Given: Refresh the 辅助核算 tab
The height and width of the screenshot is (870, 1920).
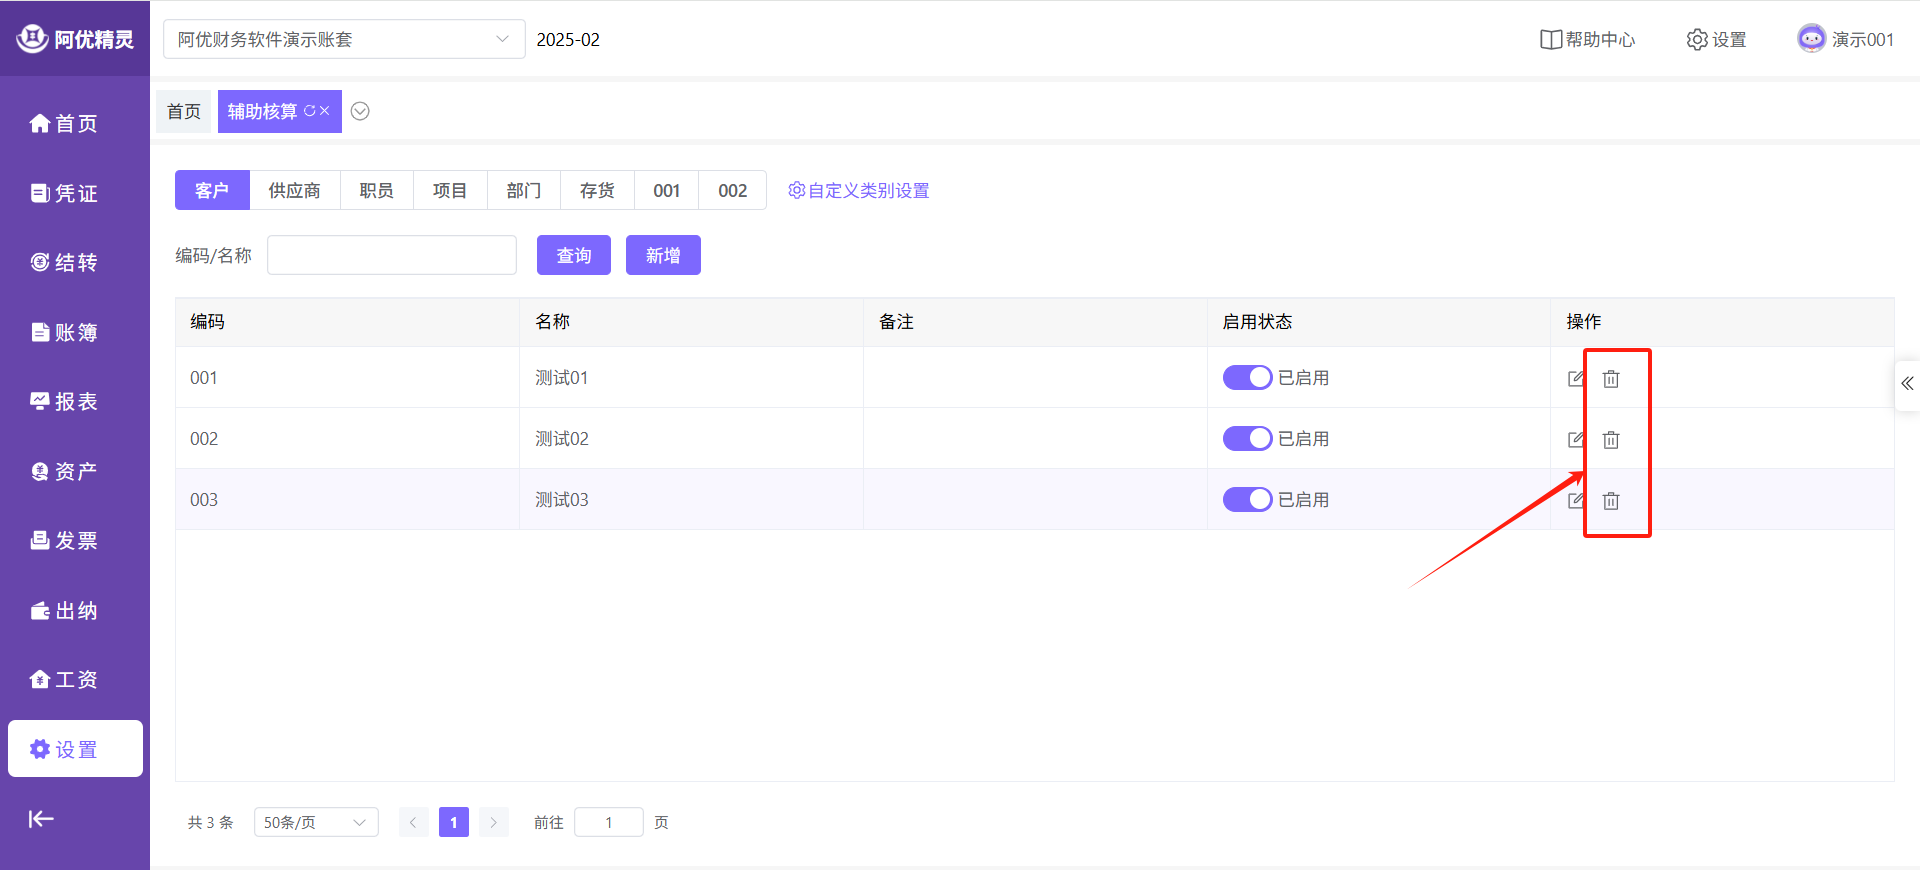Looking at the screenshot, I should click(309, 111).
